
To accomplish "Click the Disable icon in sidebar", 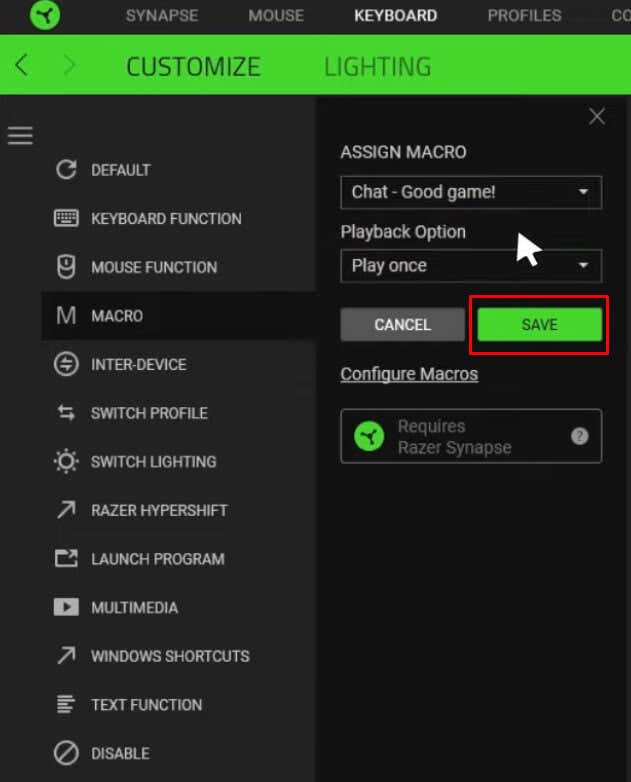I will 66,753.
